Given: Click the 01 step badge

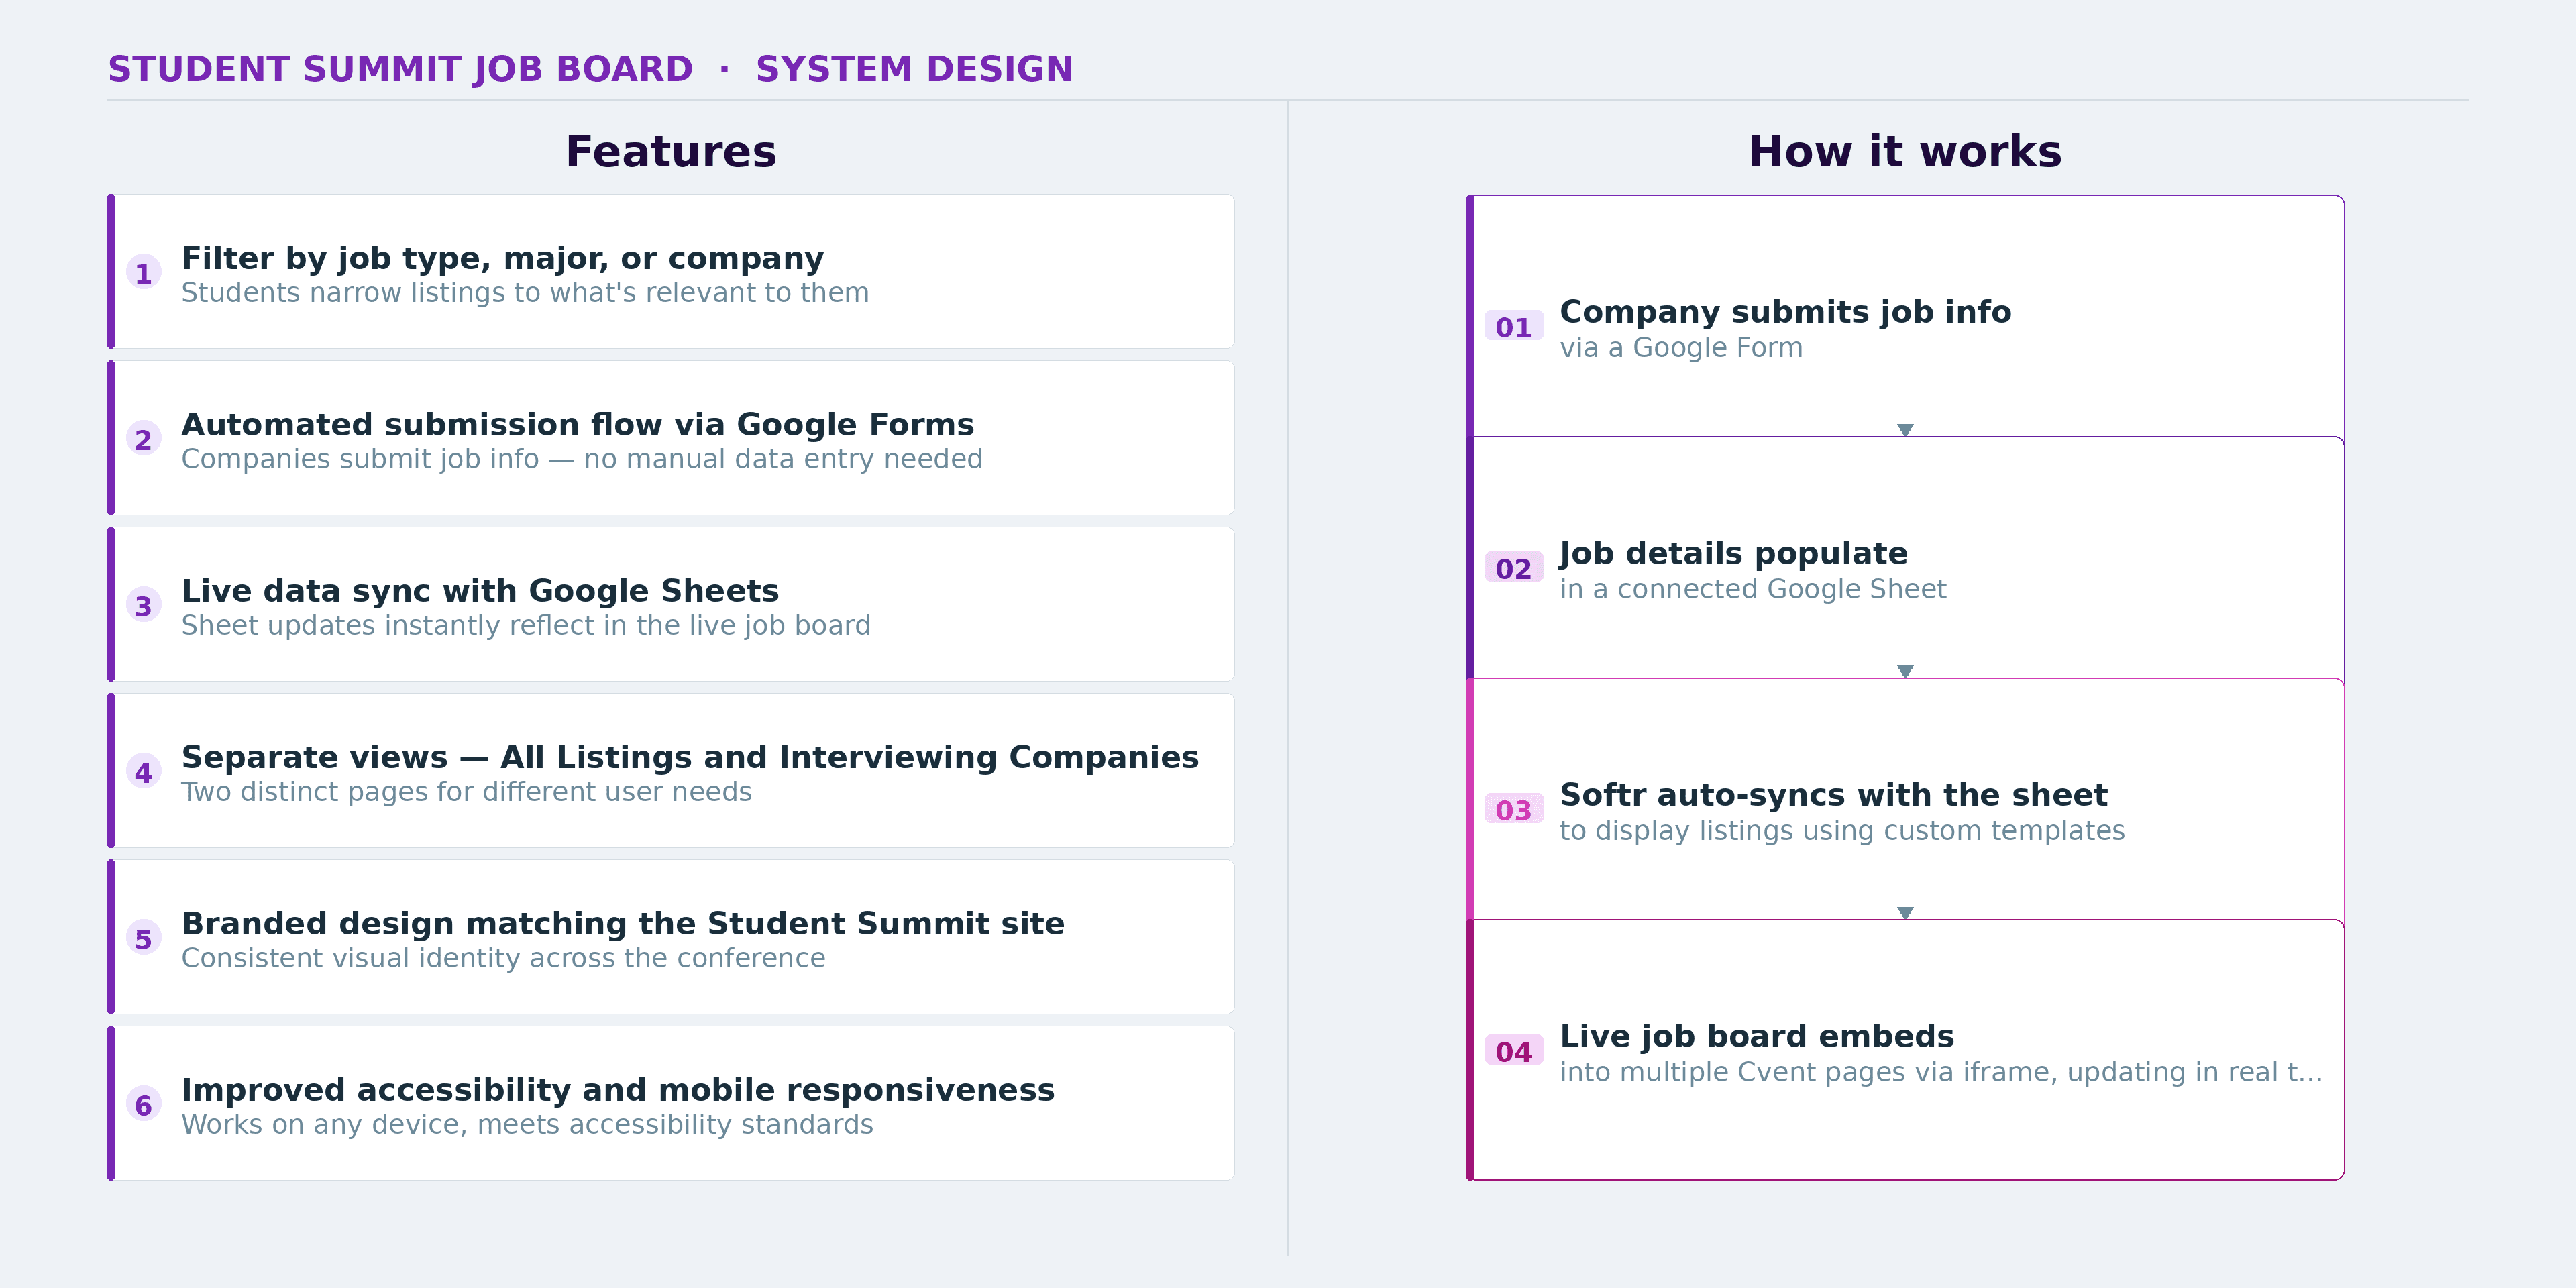Looking at the screenshot, I should click(1513, 327).
